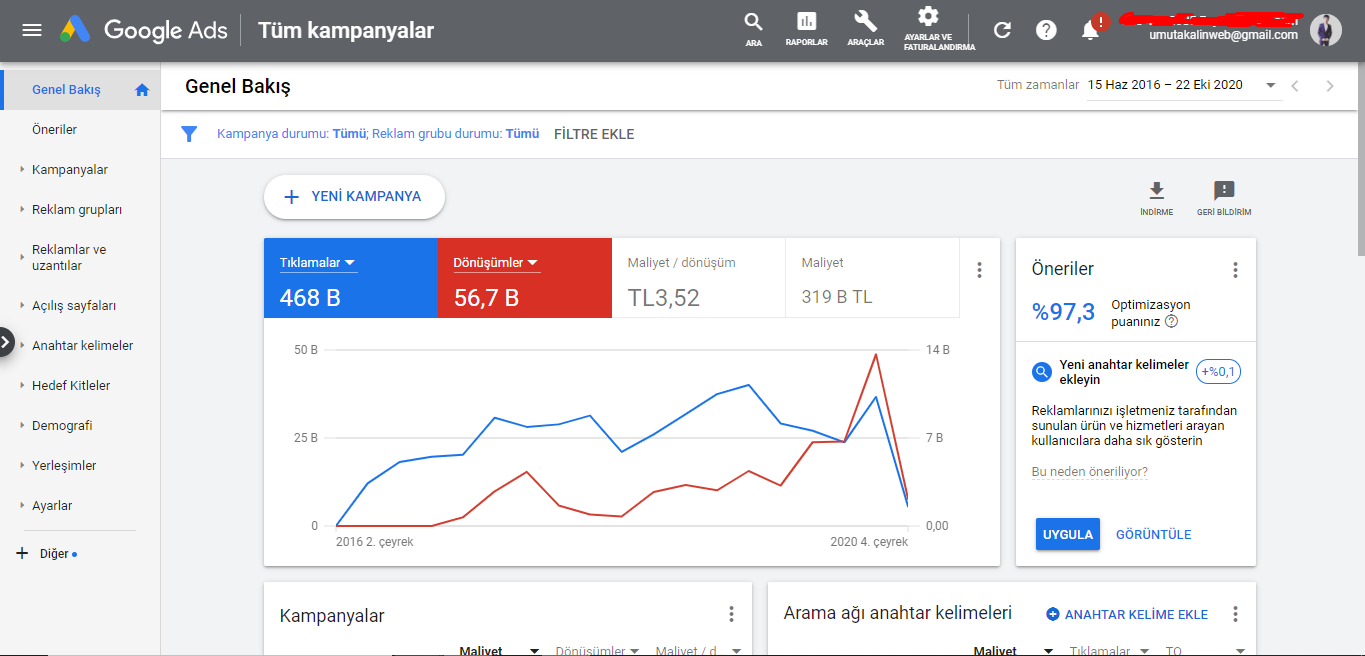Open the hamburger main menu
1365x656 pixels.
pyautogui.click(x=32, y=30)
